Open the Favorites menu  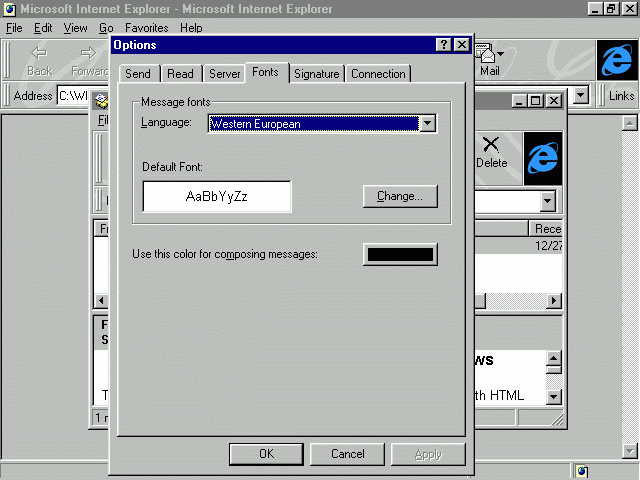tap(147, 28)
